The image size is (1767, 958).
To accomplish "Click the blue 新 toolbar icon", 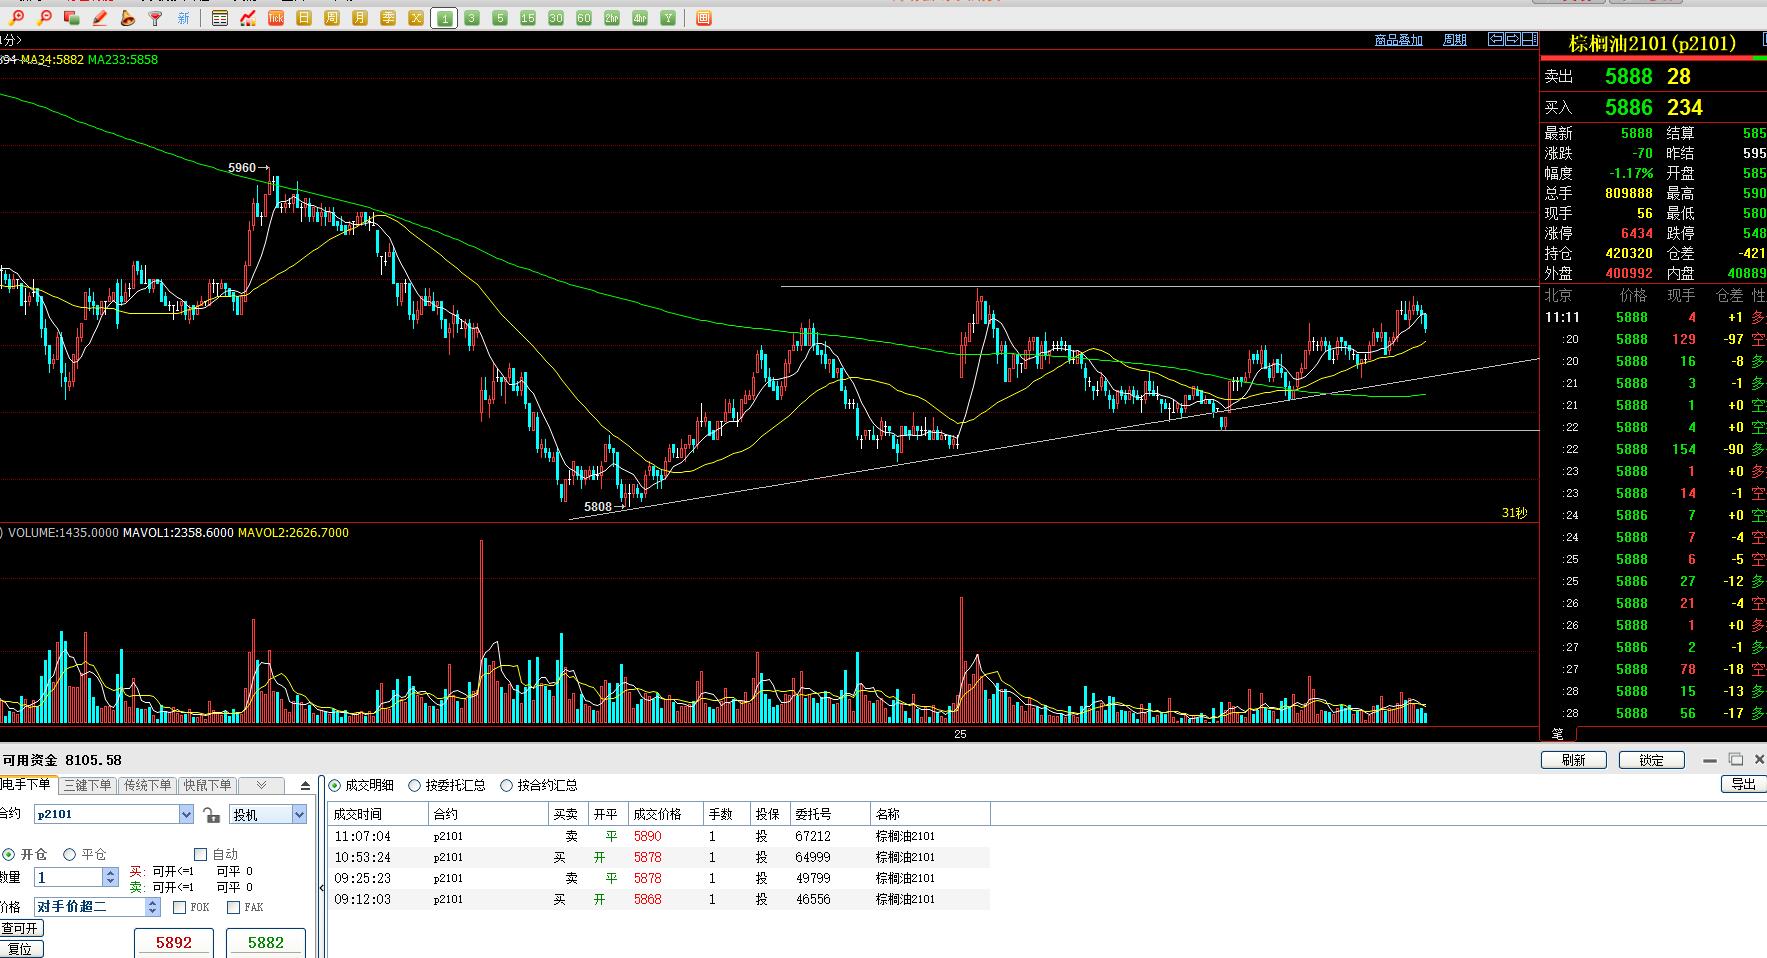I will [x=183, y=18].
